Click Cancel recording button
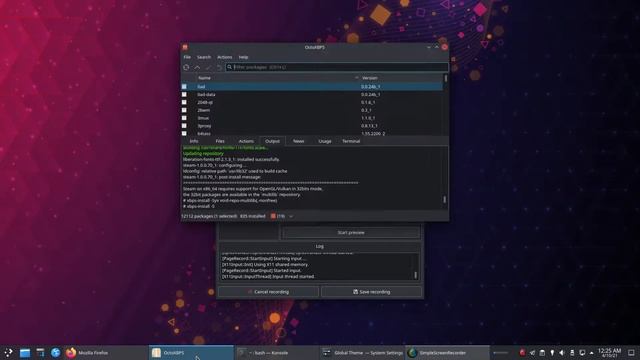This screenshot has height=360, width=640. click(x=269, y=292)
